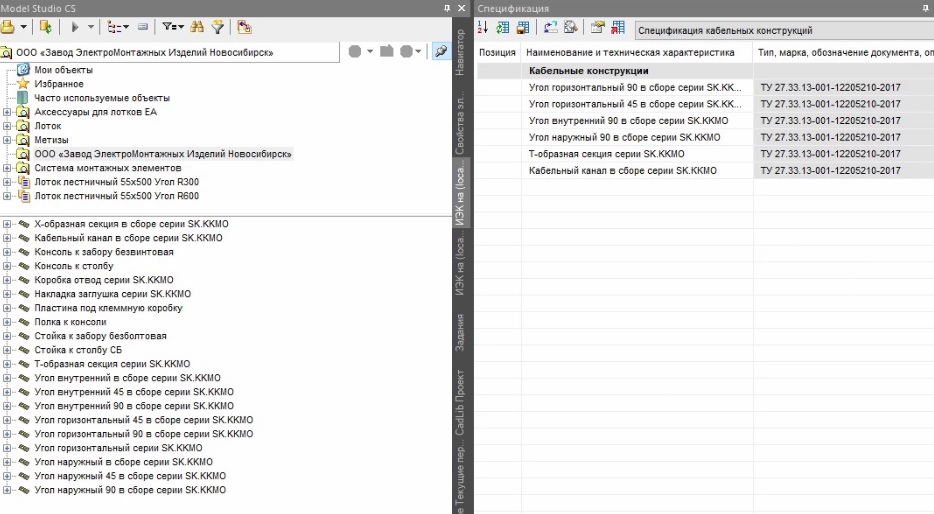This screenshot has height=514, width=934.
Task: Click the Позиция column header
Action: coord(497,52)
